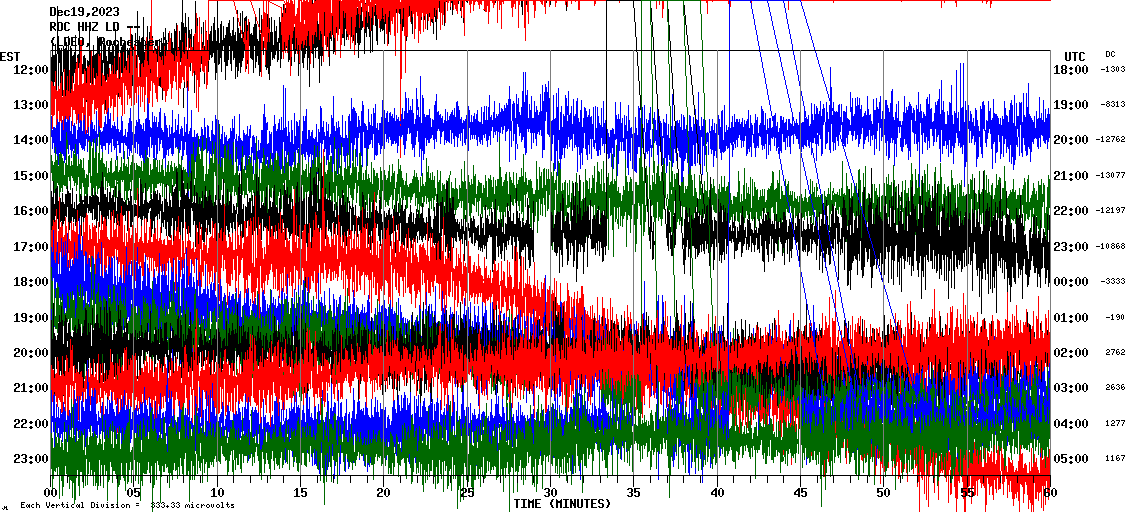Click the Each Vertical Division scale note
Screen dimensions: 1130x519
(127, 505)
